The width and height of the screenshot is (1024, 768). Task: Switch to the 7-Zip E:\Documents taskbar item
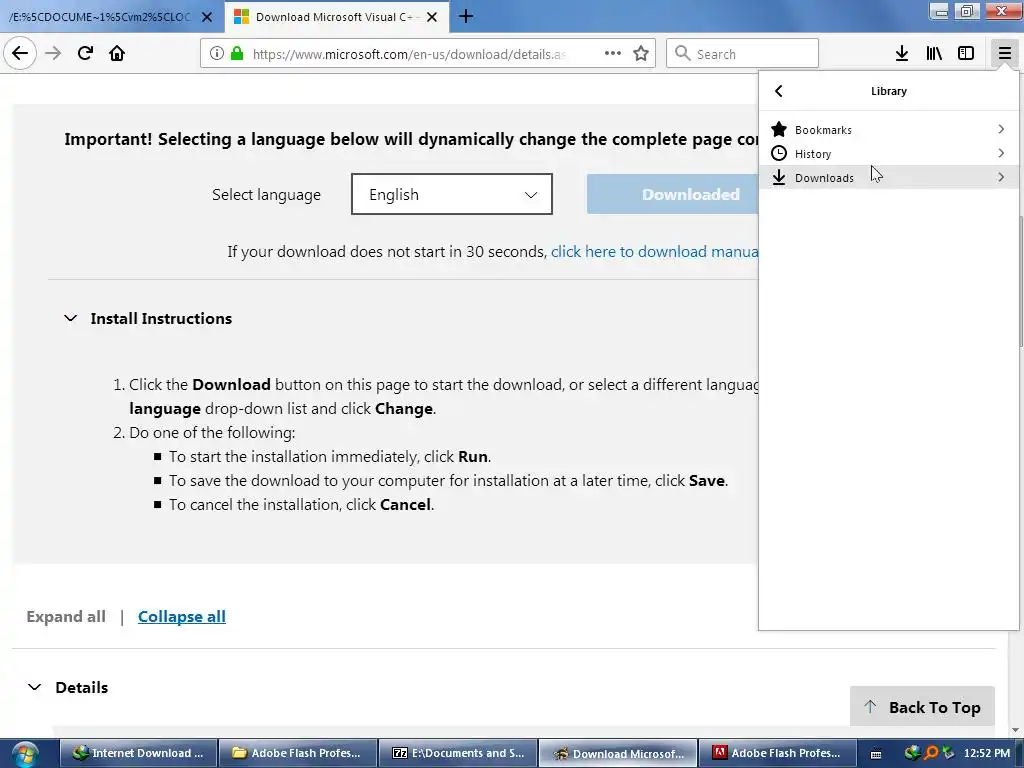tap(458, 753)
